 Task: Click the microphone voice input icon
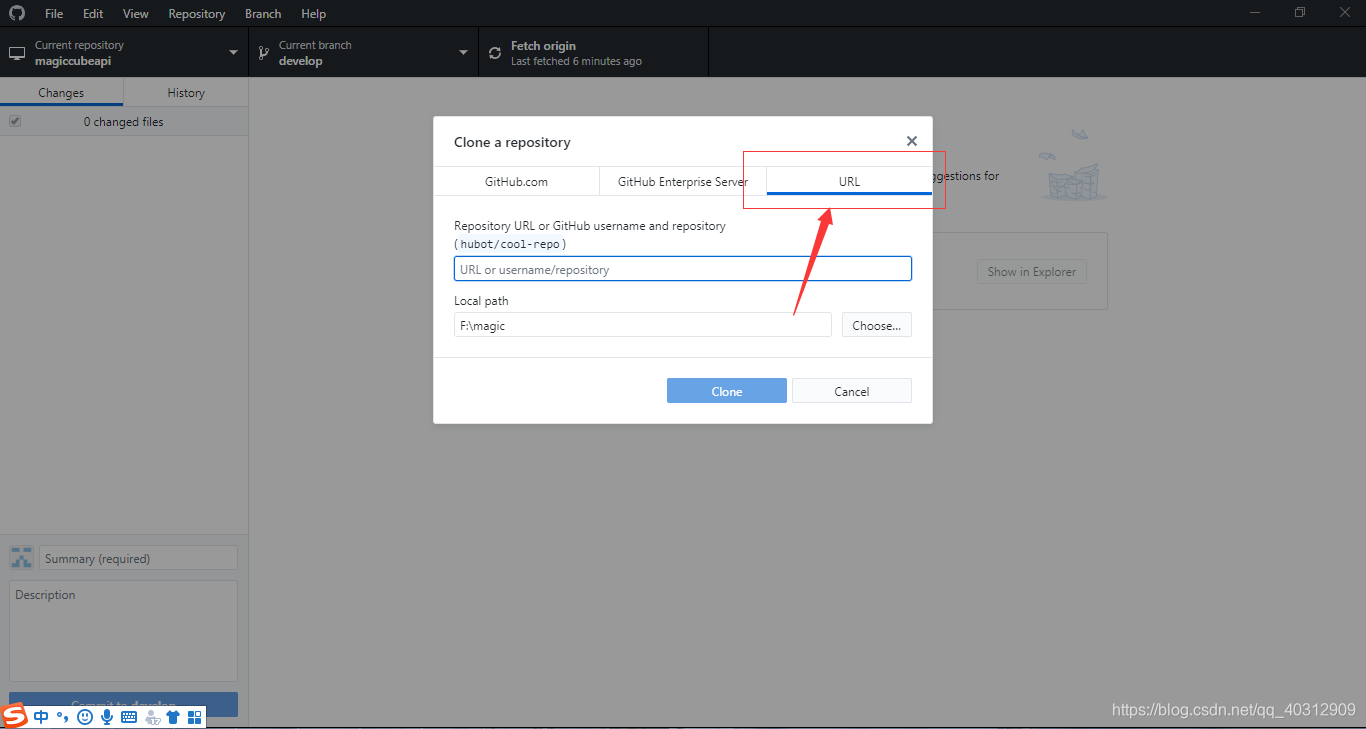point(107,717)
